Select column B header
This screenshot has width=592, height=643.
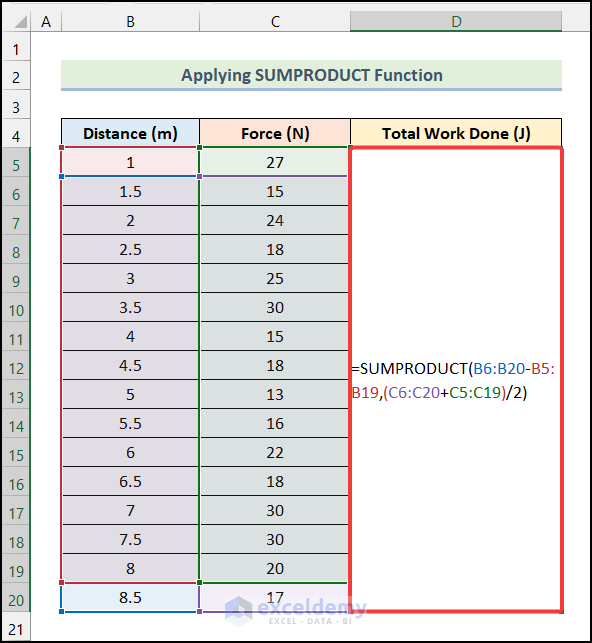[x=130, y=21]
